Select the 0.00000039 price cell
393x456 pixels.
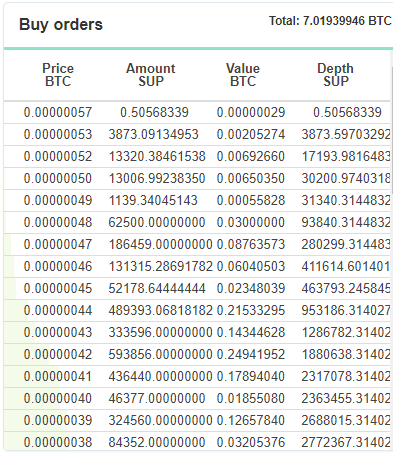(x=58, y=420)
